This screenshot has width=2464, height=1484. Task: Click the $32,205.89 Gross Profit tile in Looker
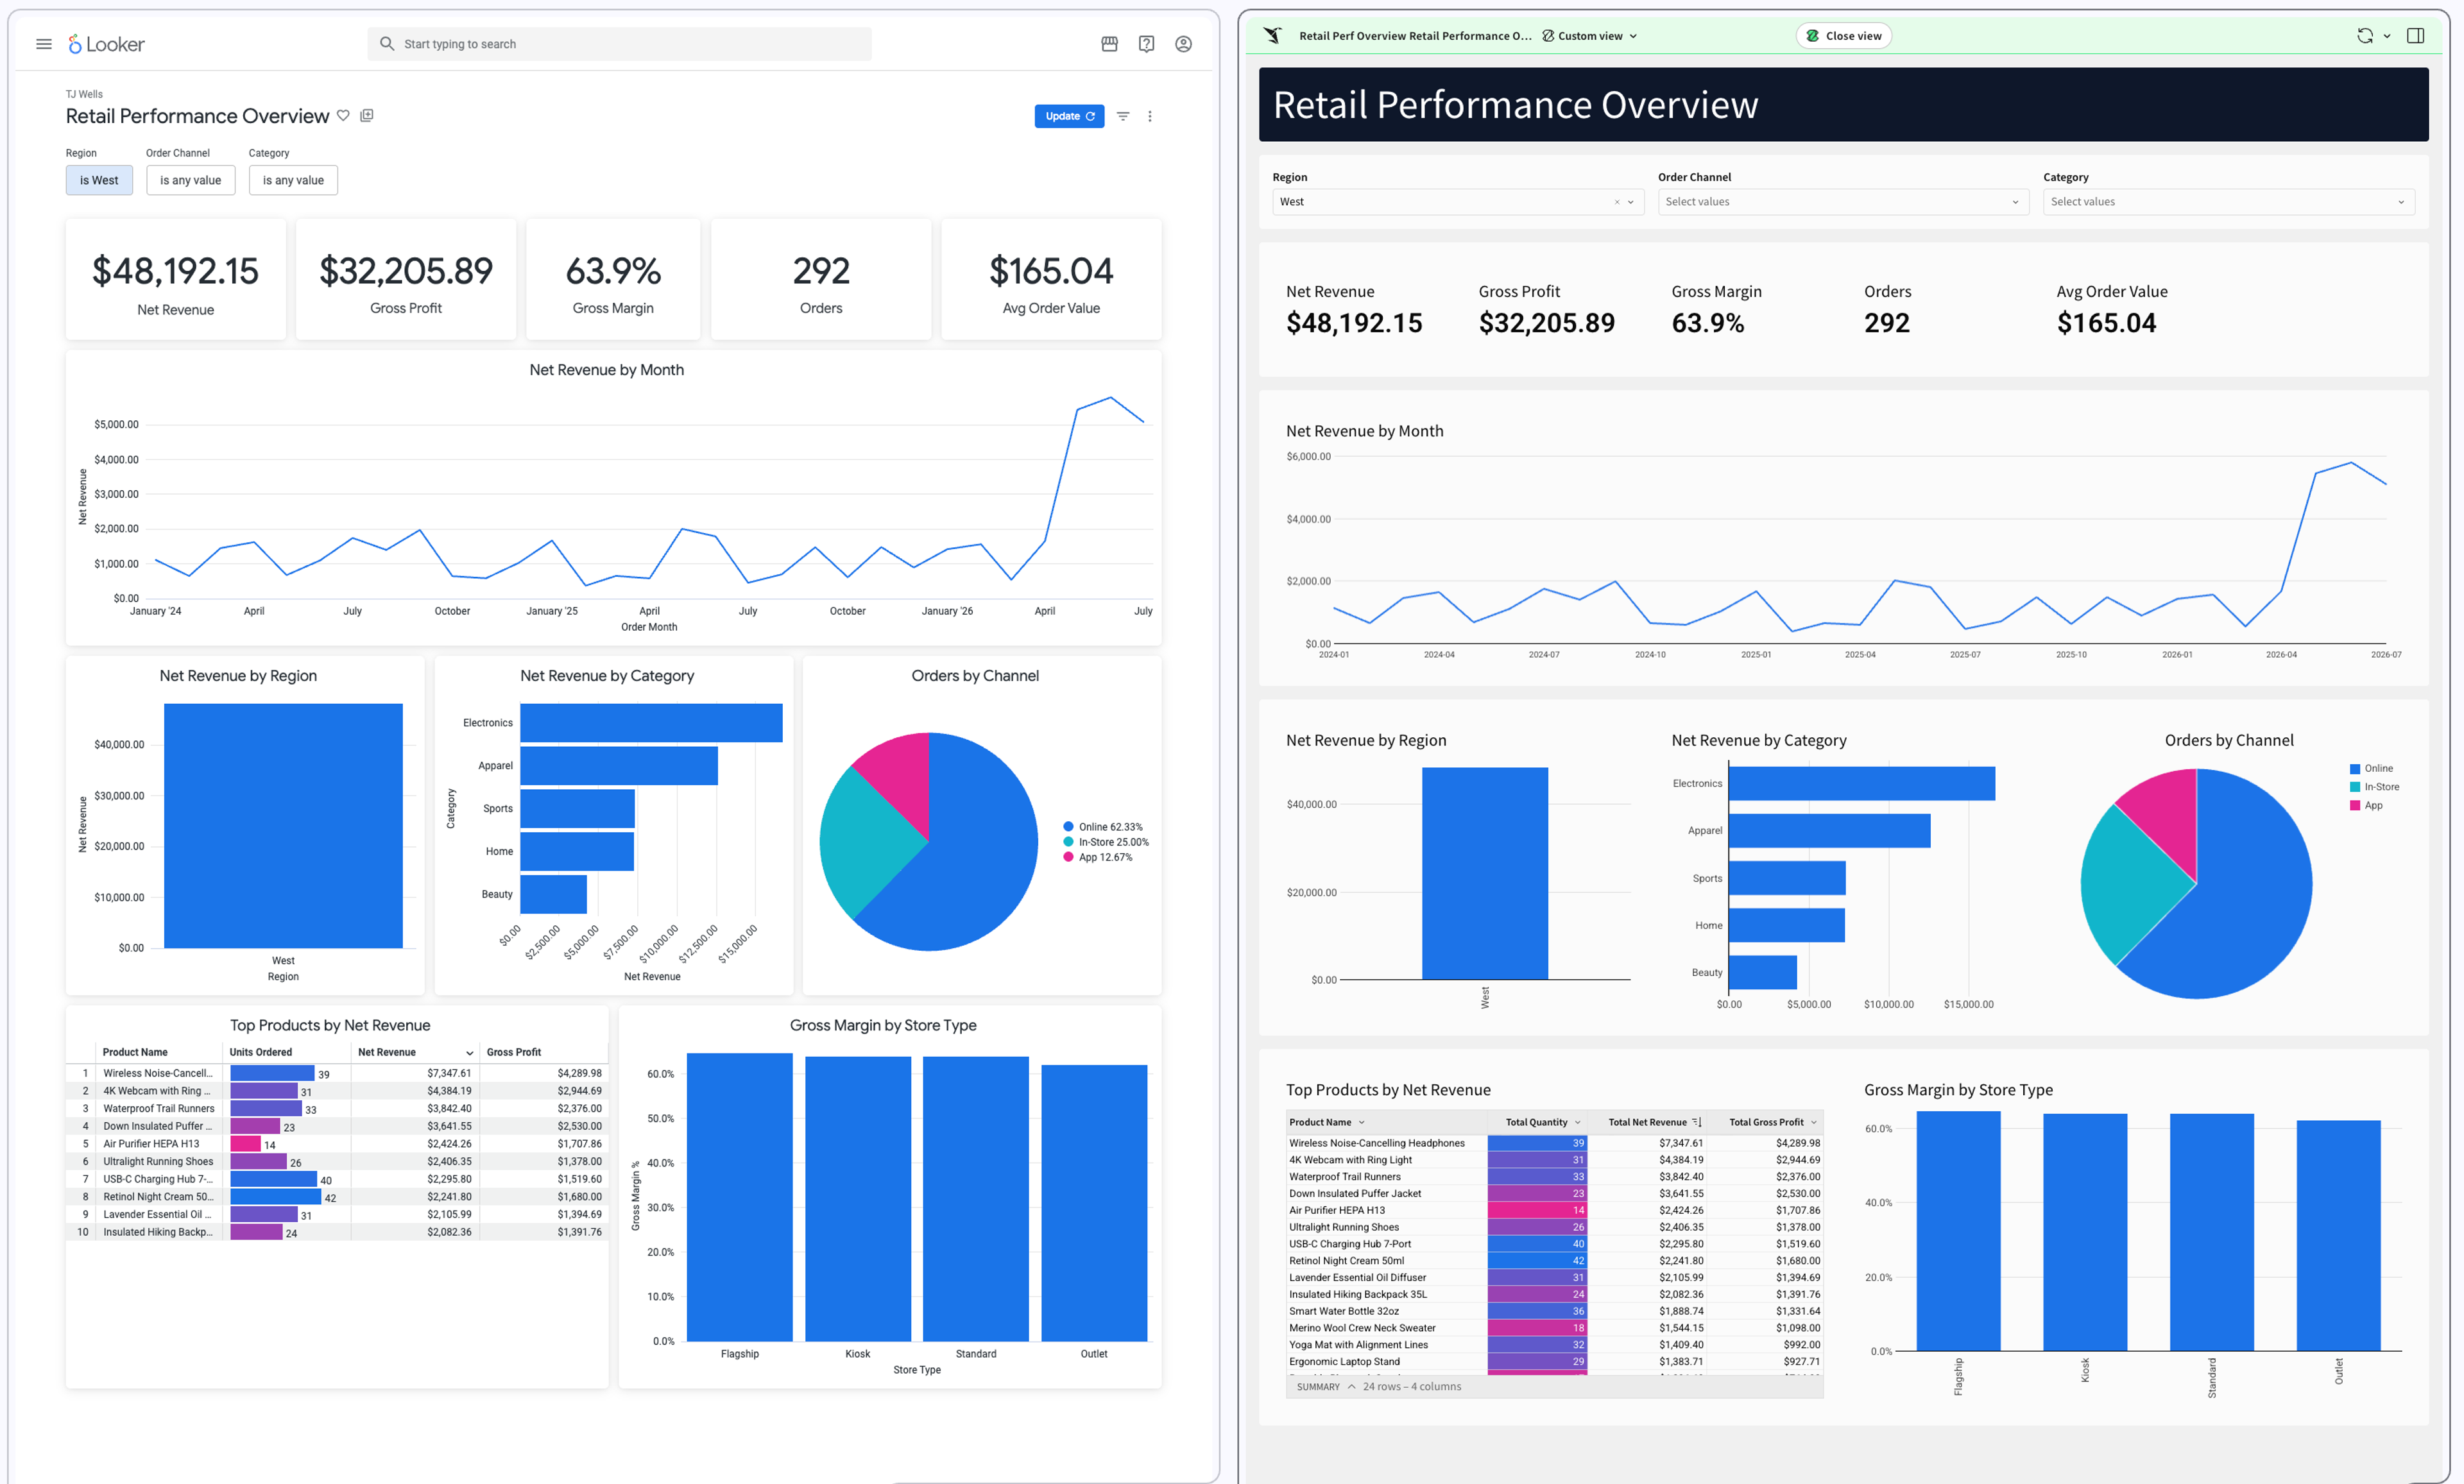click(x=406, y=280)
